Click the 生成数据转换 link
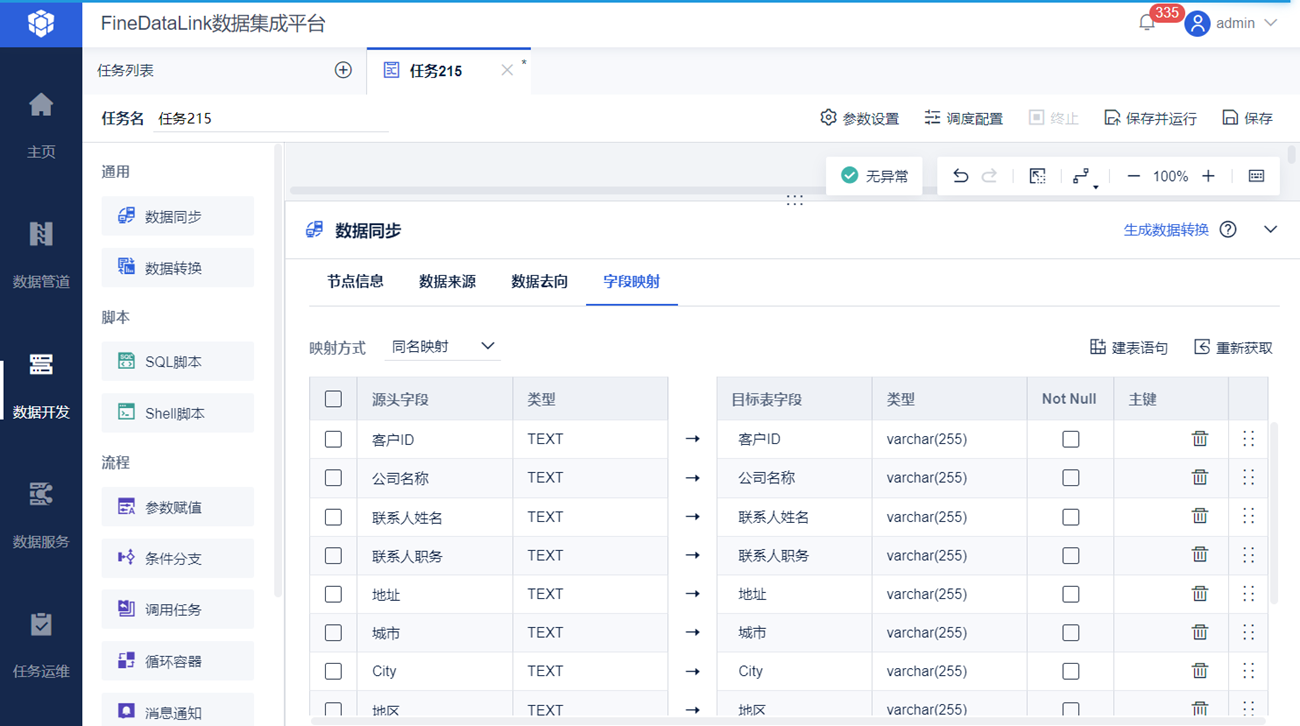The image size is (1300, 726). (1166, 230)
